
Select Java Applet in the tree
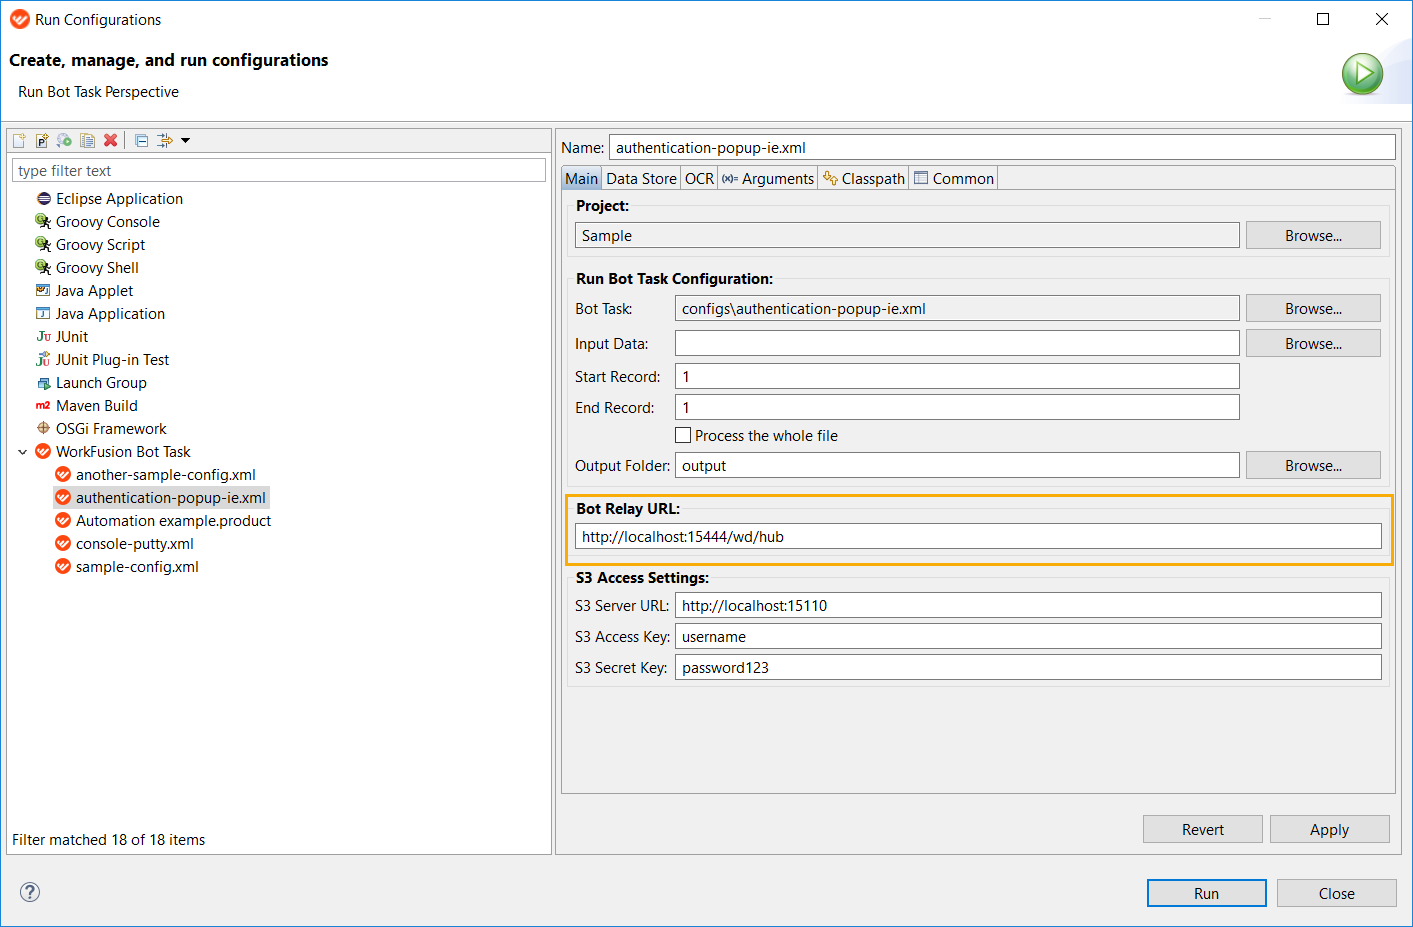(94, 291)
